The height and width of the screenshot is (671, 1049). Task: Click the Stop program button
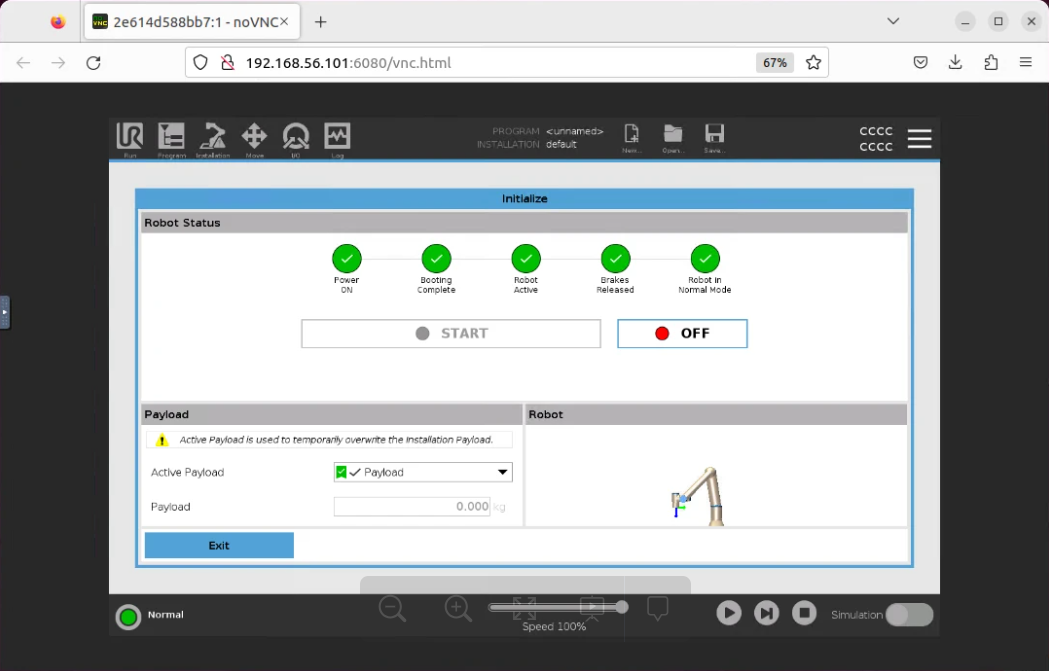point(804,613)
